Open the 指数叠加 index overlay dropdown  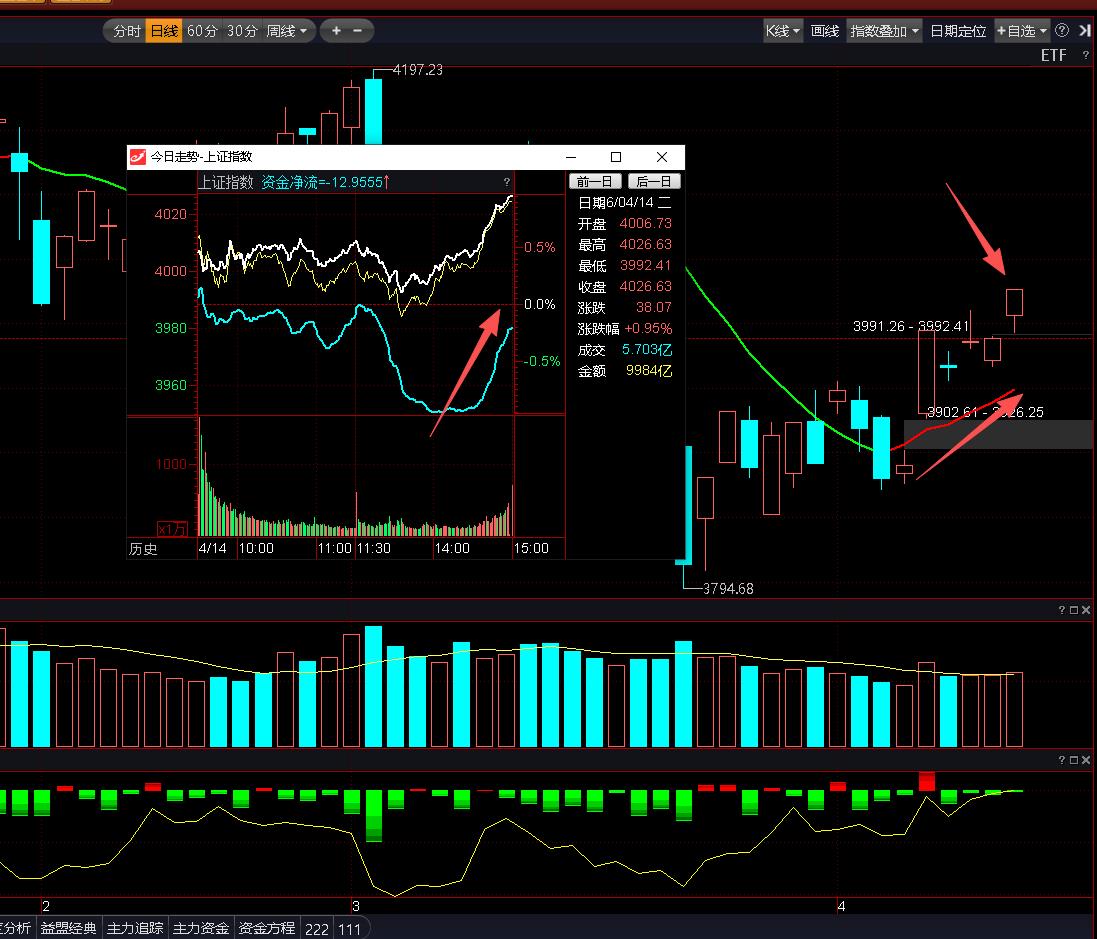point(884,31)
